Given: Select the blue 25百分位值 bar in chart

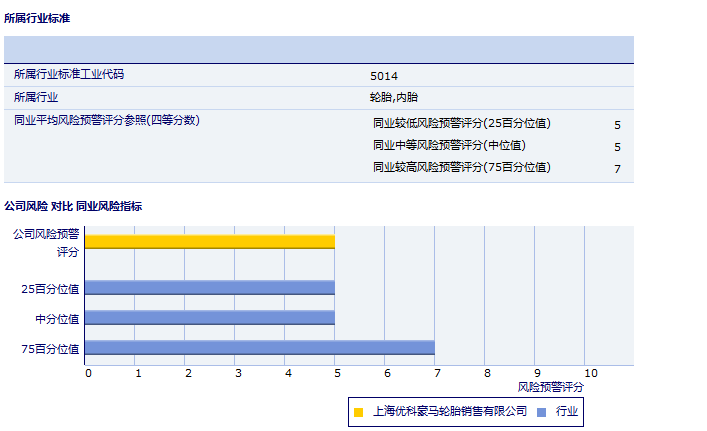Looking at the screenshot, I should coord(209,288).
